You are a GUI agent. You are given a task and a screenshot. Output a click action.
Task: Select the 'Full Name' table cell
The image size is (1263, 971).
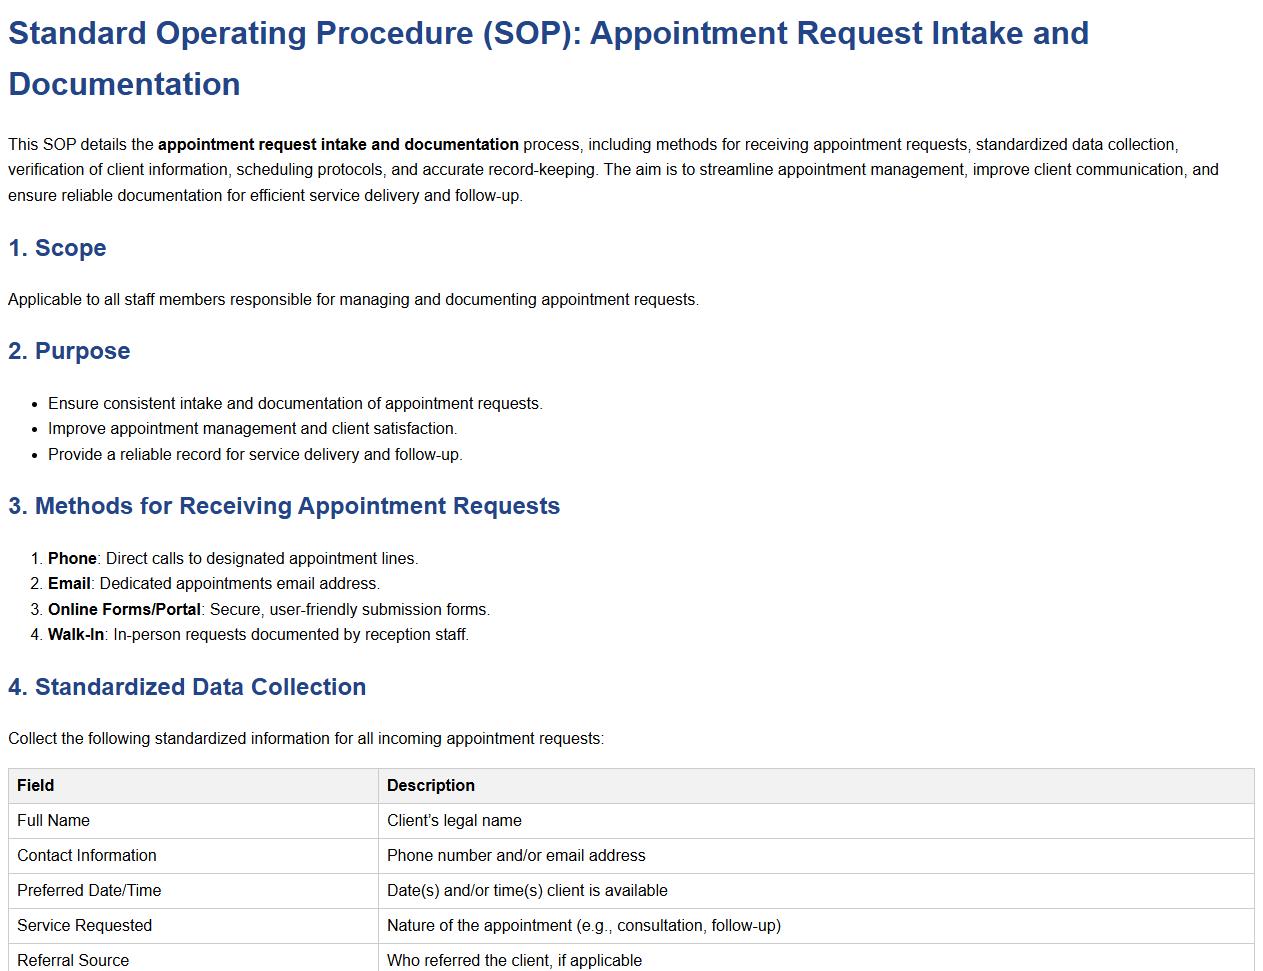pyautogui.click(x=54, y=820)
